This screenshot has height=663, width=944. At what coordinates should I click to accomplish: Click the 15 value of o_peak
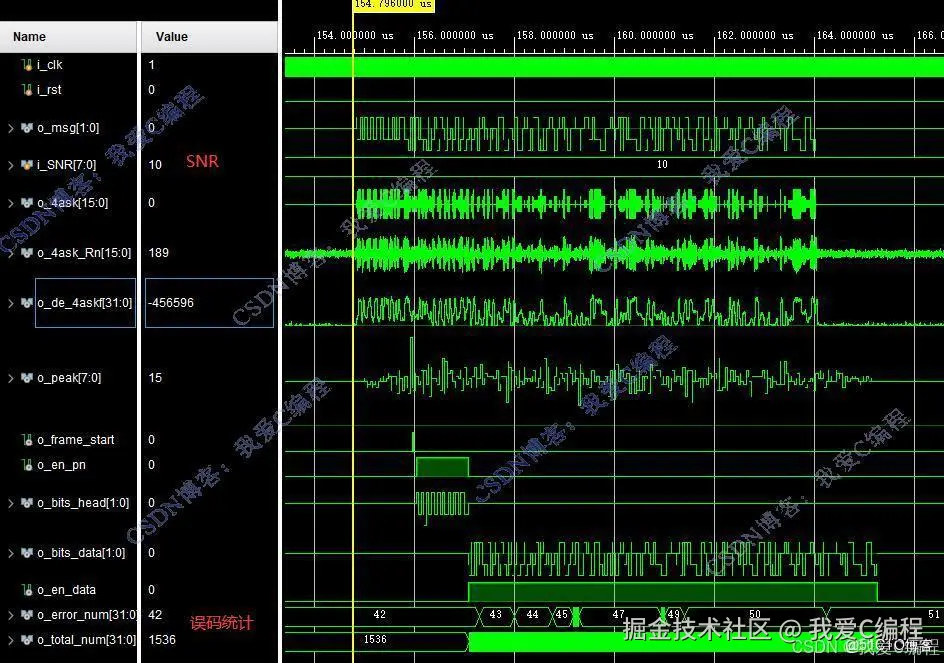coord(155,378)
